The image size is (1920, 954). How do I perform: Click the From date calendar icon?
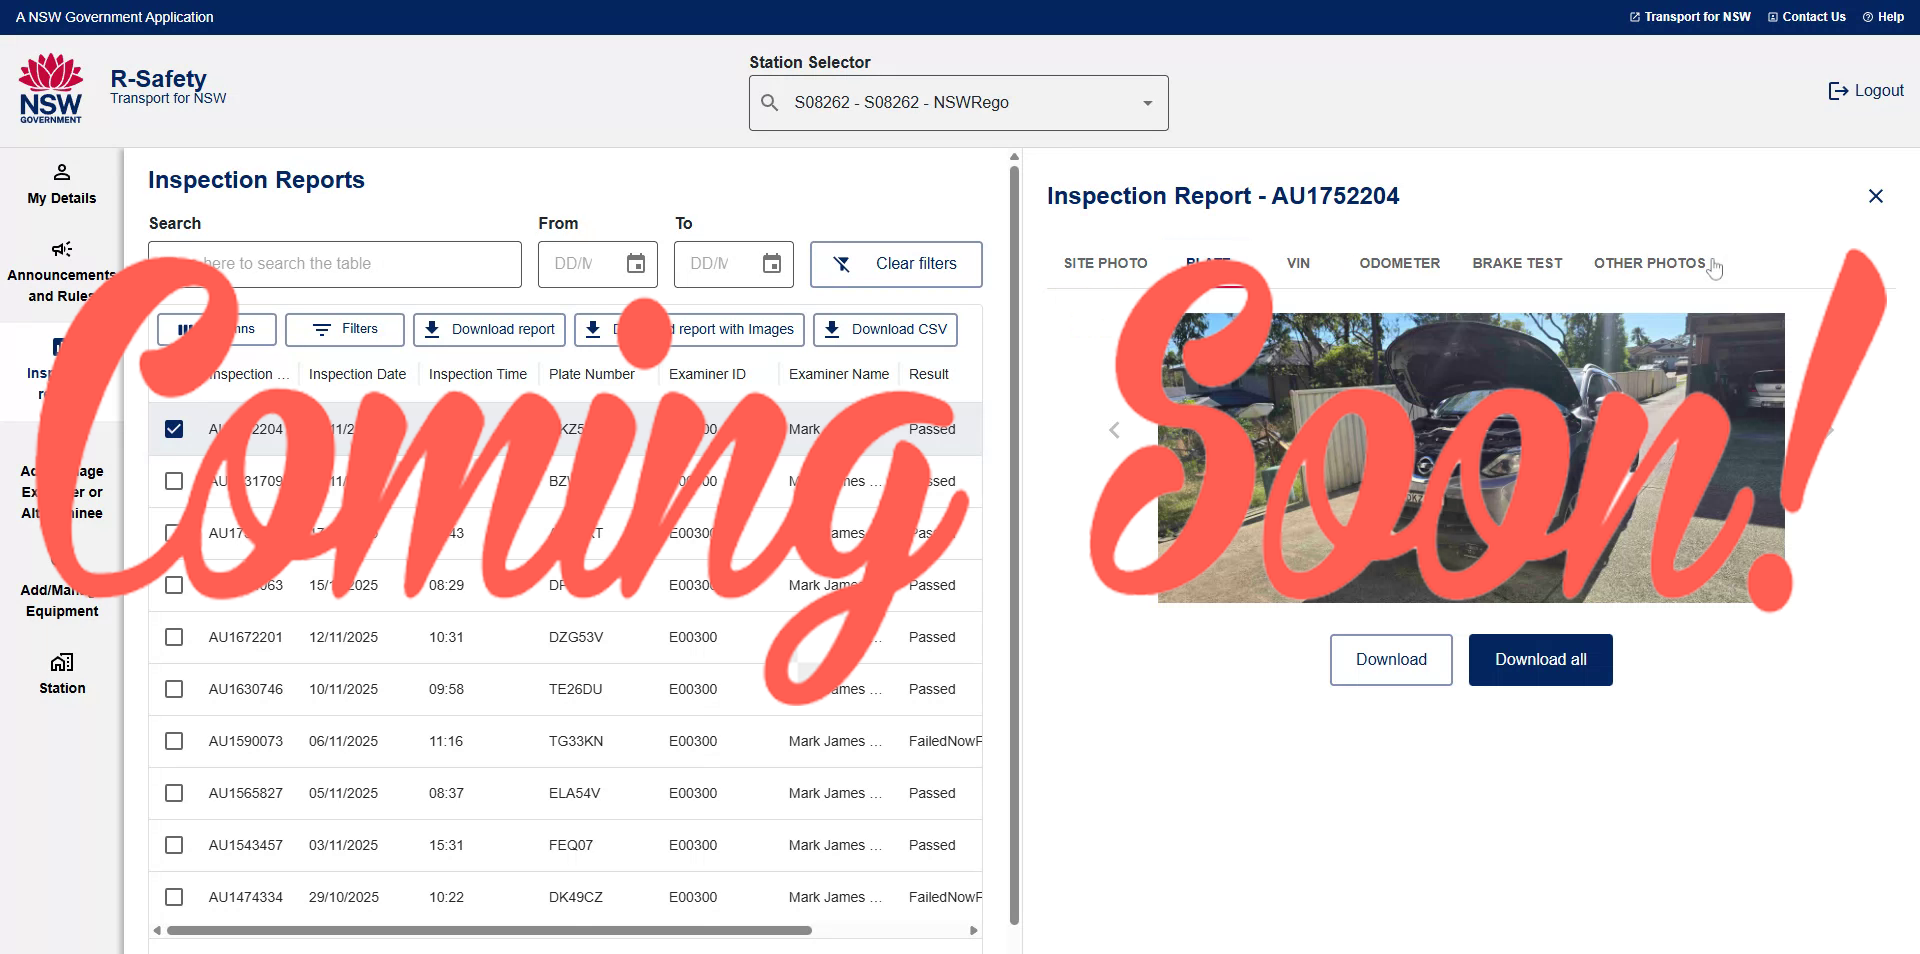pos(636,264)
